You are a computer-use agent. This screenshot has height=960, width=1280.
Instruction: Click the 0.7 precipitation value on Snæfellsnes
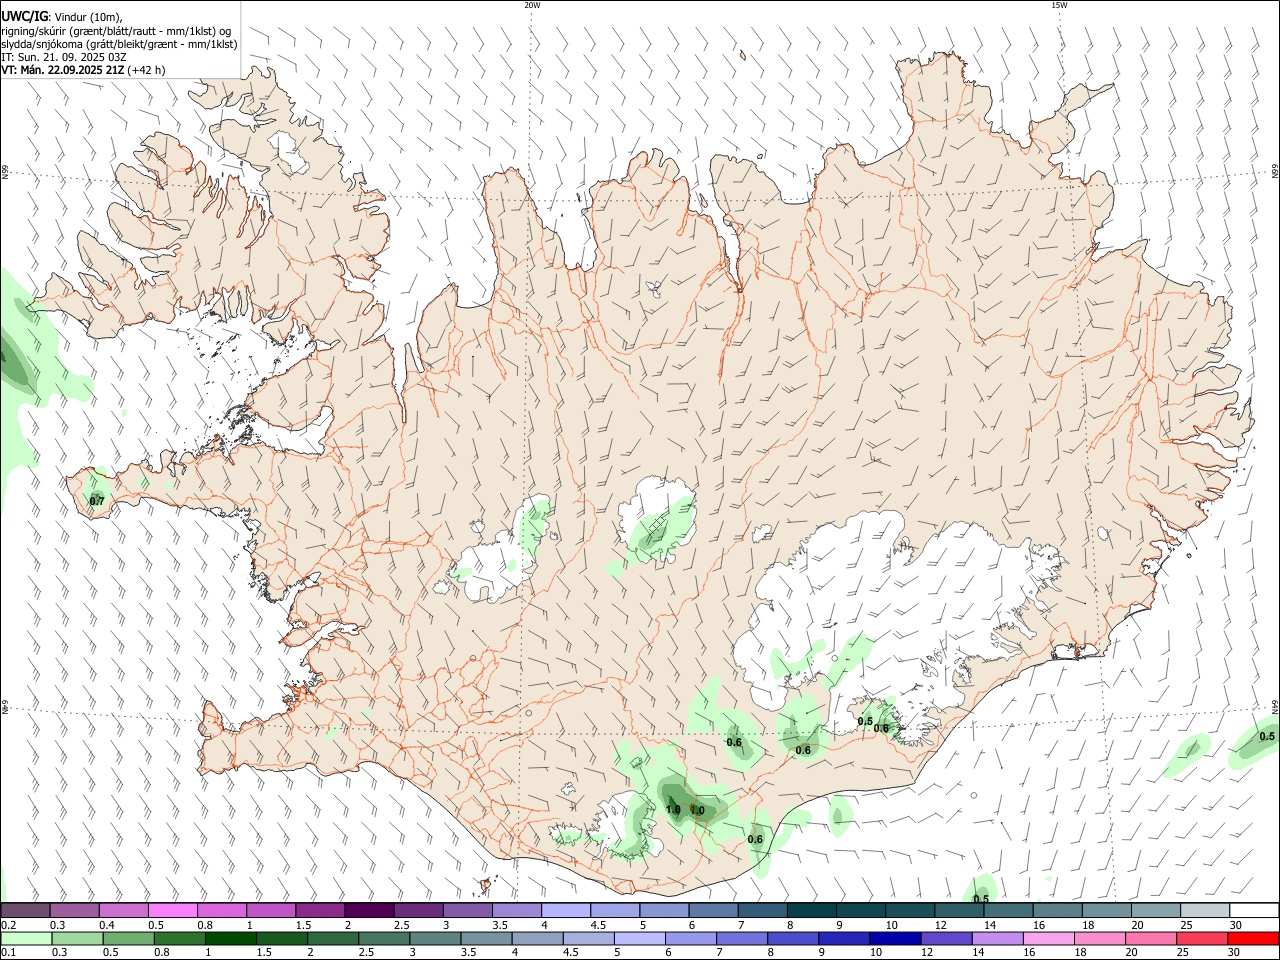(x=97, y=501)
